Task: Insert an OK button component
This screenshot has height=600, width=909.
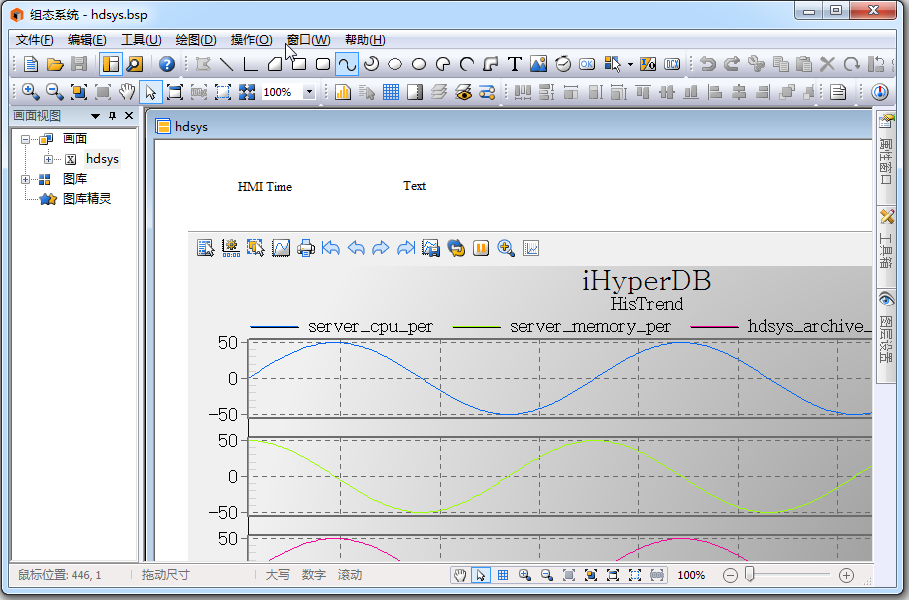Action: (x=587, y=64)
